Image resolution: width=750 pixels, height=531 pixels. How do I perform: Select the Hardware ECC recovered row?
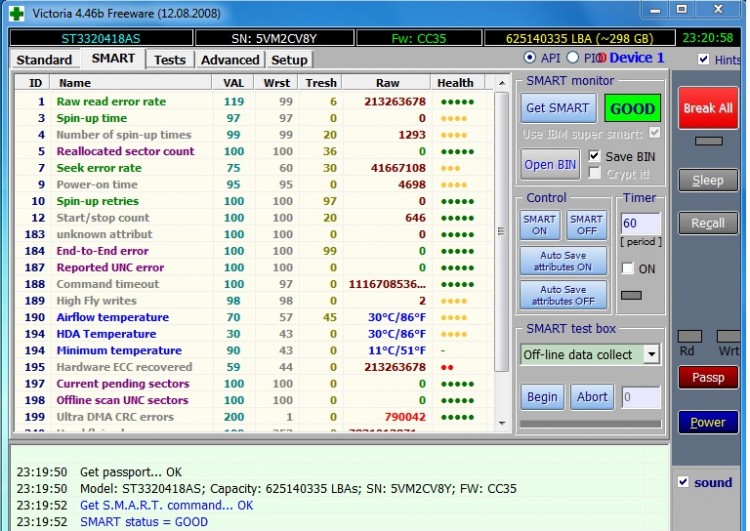click(x=254, y=367)
